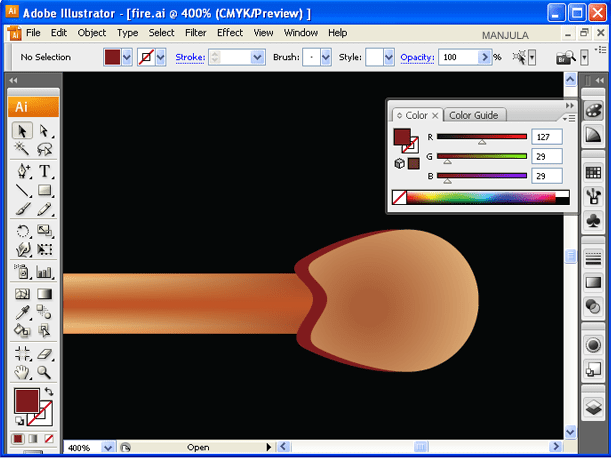The width and height of the screenshot is (611, 459).
Task: Open stroke weight dropdown
Action: [257, 57]
